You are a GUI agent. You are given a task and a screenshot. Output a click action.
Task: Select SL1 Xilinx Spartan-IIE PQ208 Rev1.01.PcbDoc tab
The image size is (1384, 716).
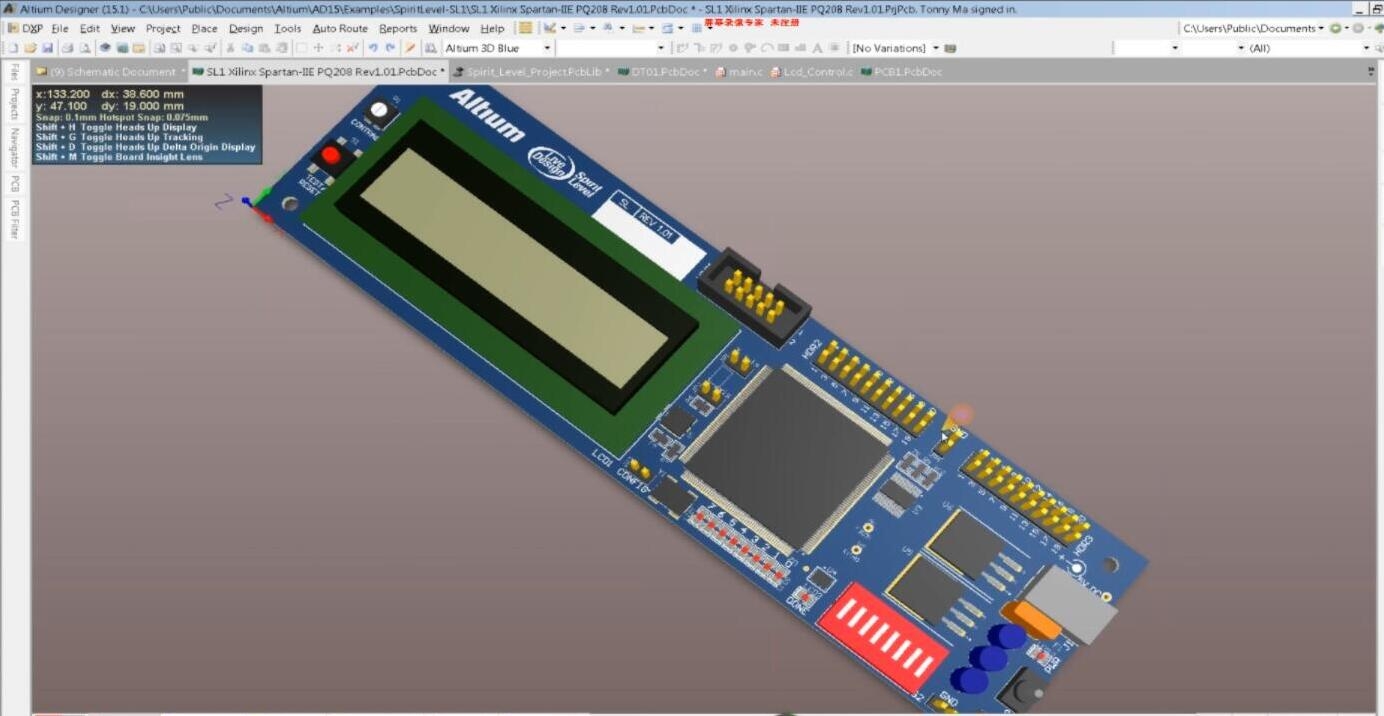319,72
